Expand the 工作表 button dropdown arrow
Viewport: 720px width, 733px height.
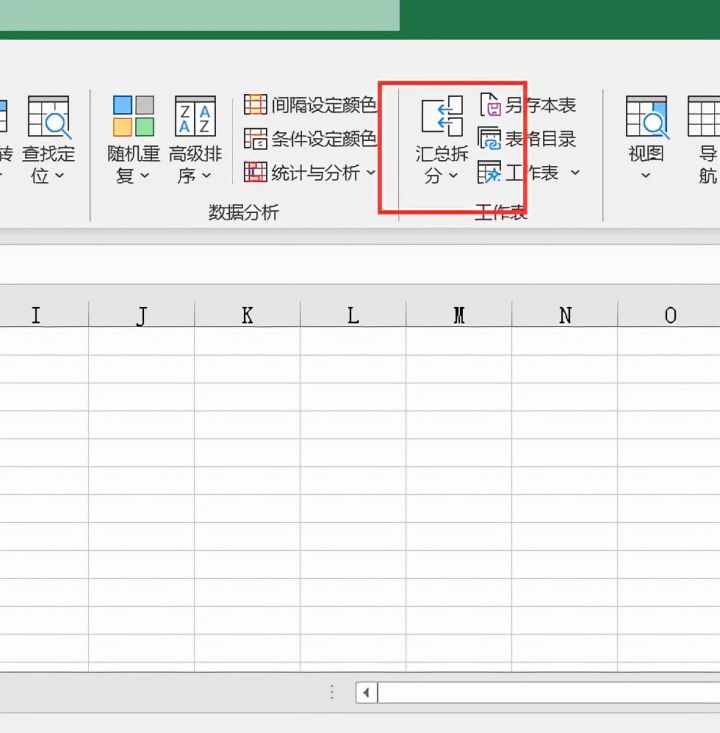[x=575, y=172]
